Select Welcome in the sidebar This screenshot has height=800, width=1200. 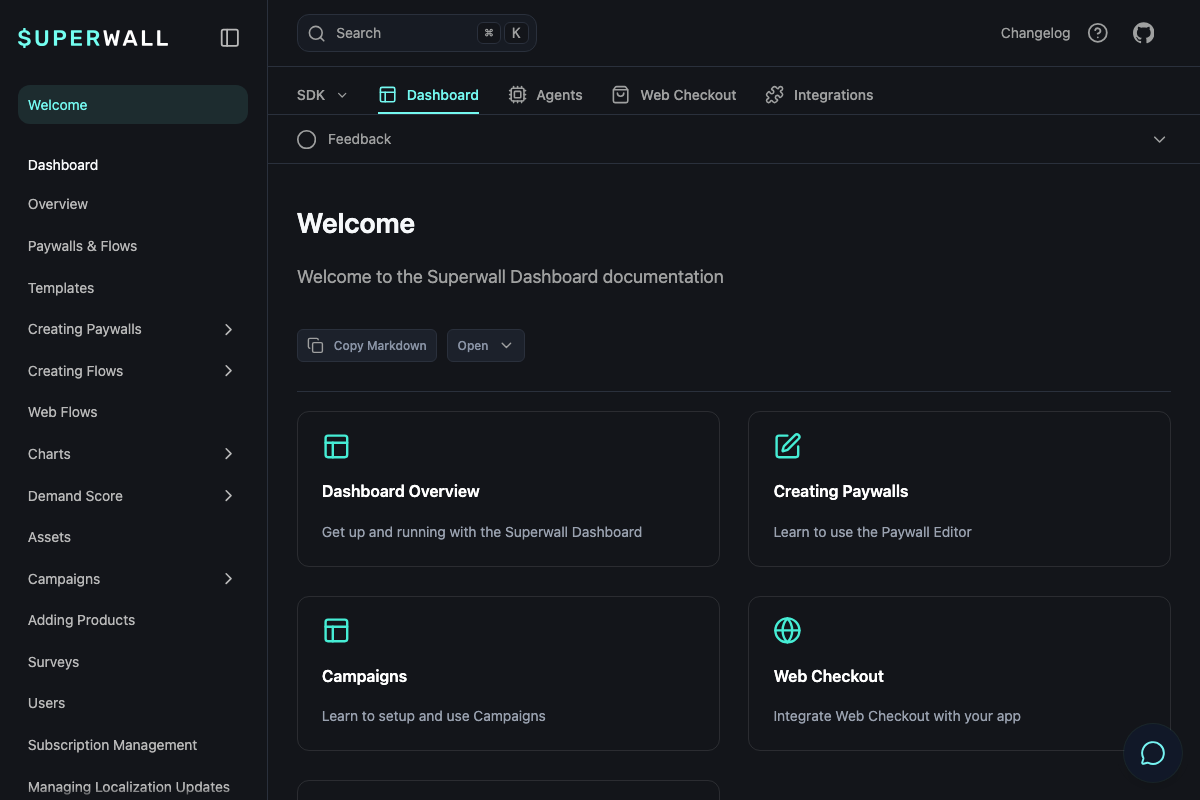pyautogui.click(x=133, y=105)
